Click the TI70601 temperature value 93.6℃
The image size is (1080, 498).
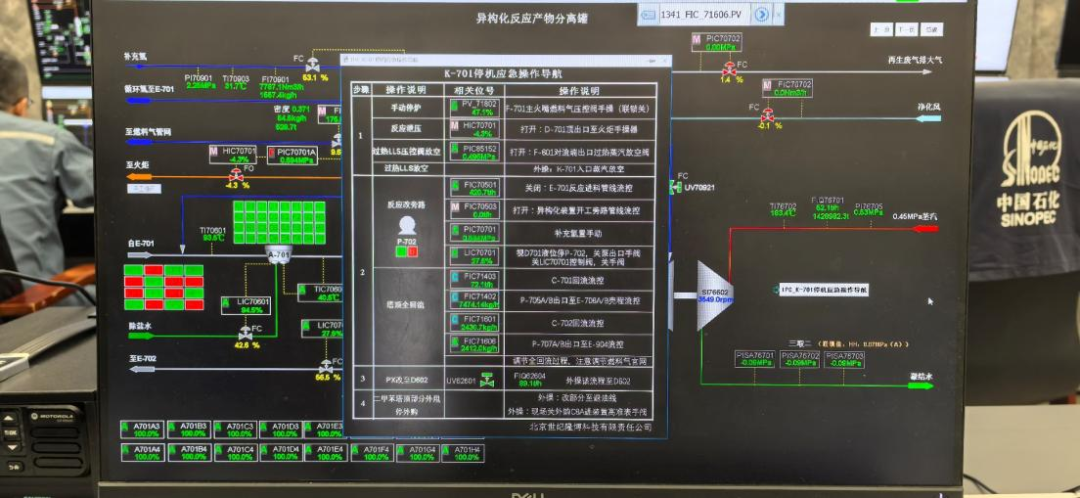(x=212, y=238)
